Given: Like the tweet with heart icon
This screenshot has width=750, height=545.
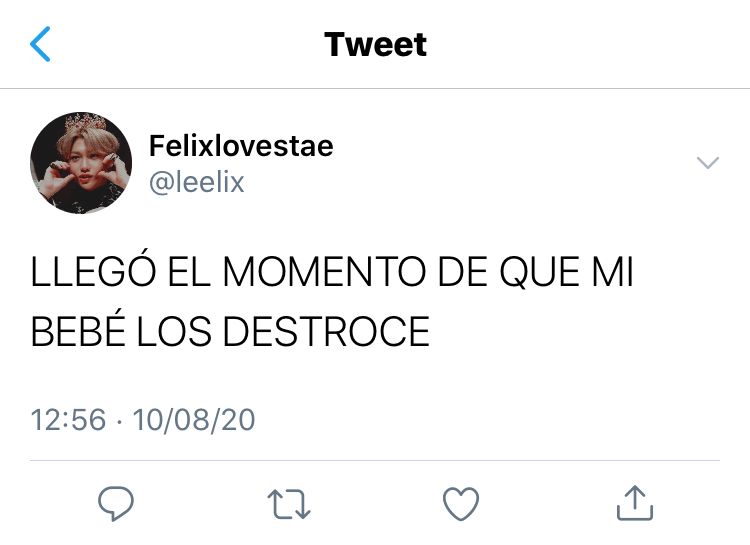Looking at the screenshot, I should [x=461, y=504].
